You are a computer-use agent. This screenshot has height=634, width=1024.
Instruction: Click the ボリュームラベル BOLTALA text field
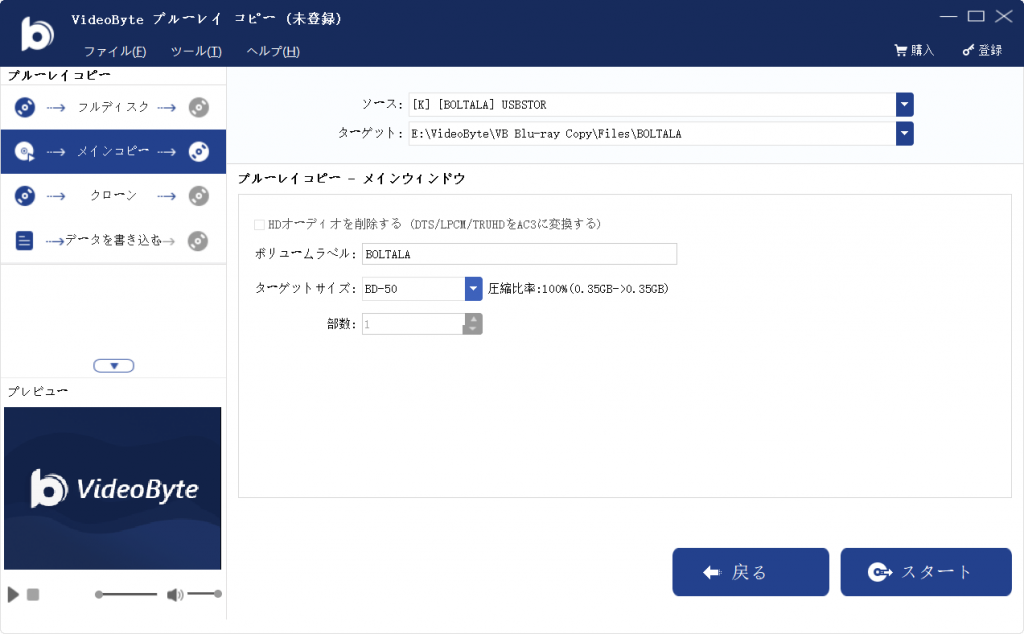[x=519, y=254]
